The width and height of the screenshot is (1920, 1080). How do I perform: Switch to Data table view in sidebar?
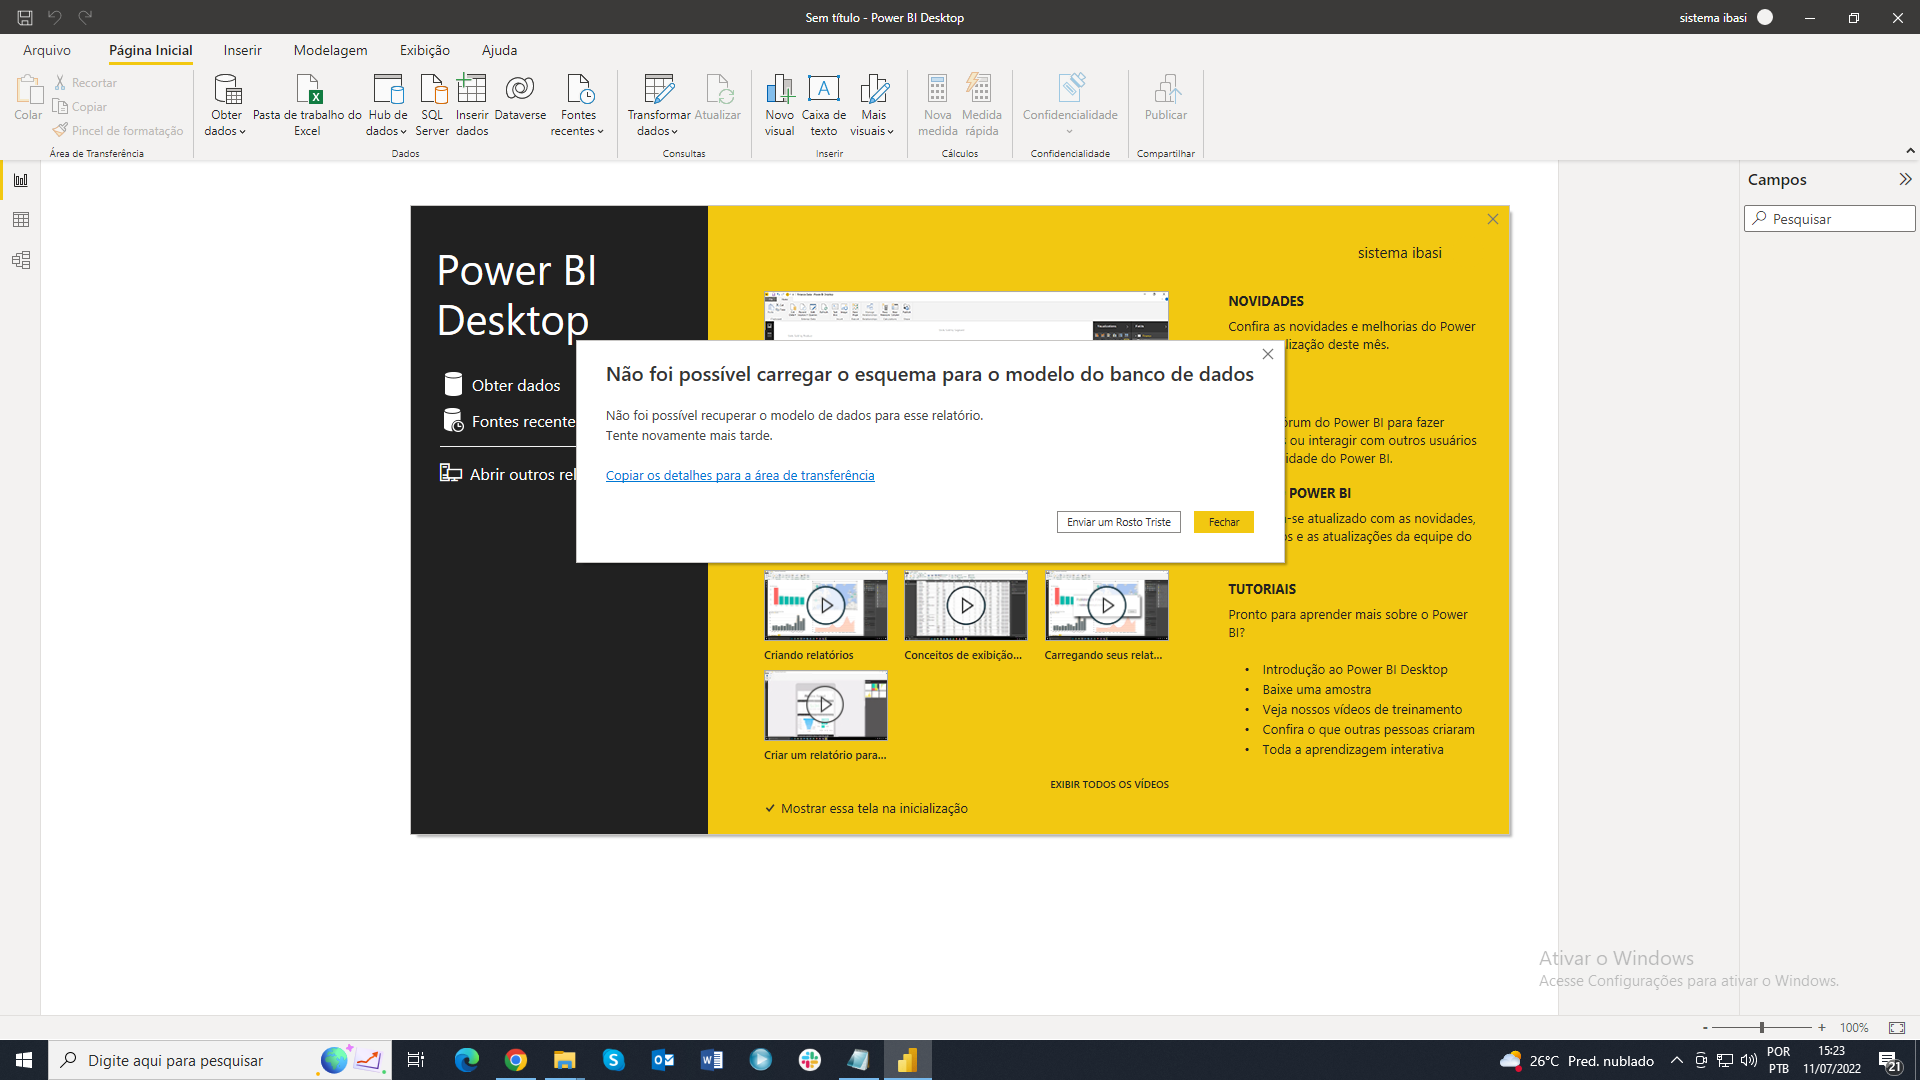click(x=21, y=220)
